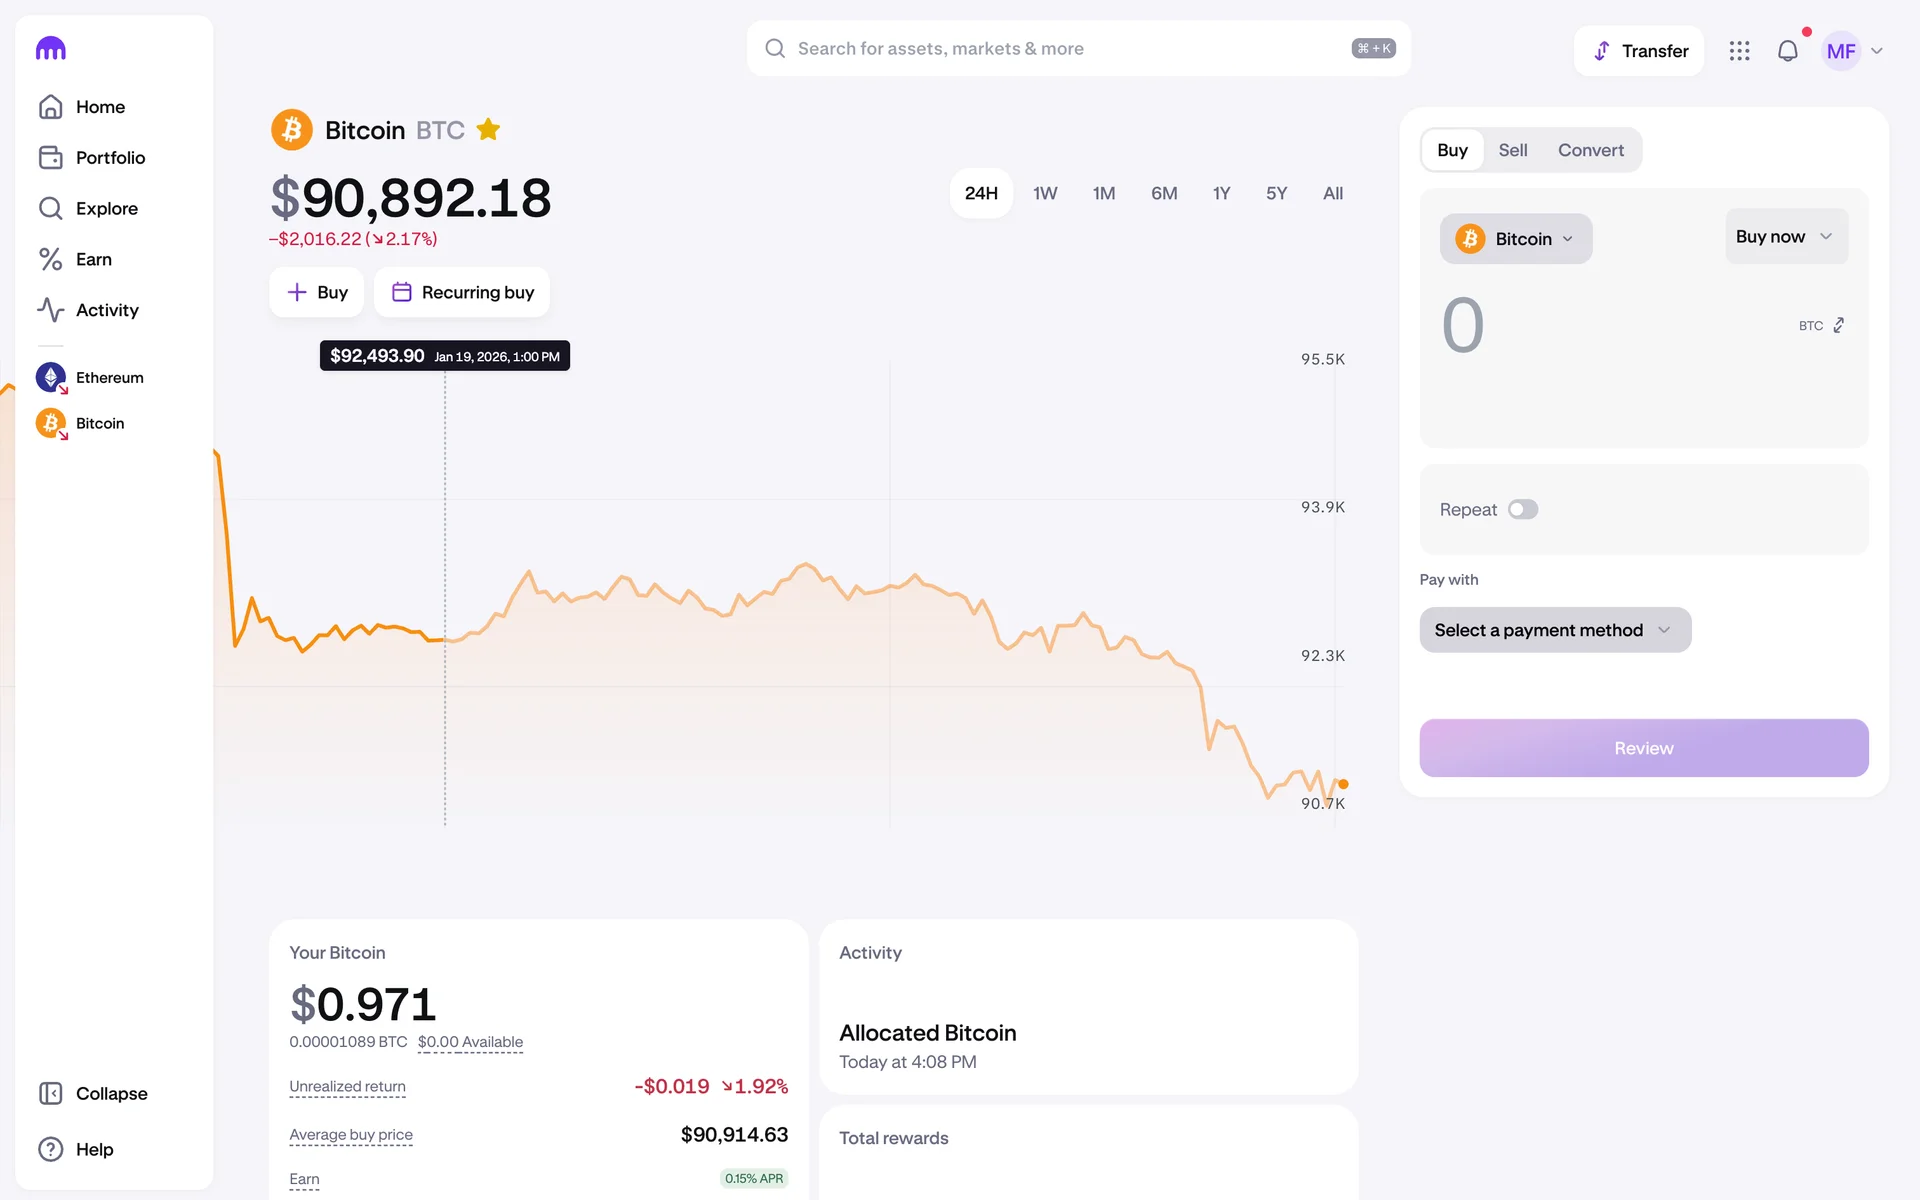Open the Buy now order type dropdown
The height and width of the screenshot is (1200, 1920).
(1785, 237)
